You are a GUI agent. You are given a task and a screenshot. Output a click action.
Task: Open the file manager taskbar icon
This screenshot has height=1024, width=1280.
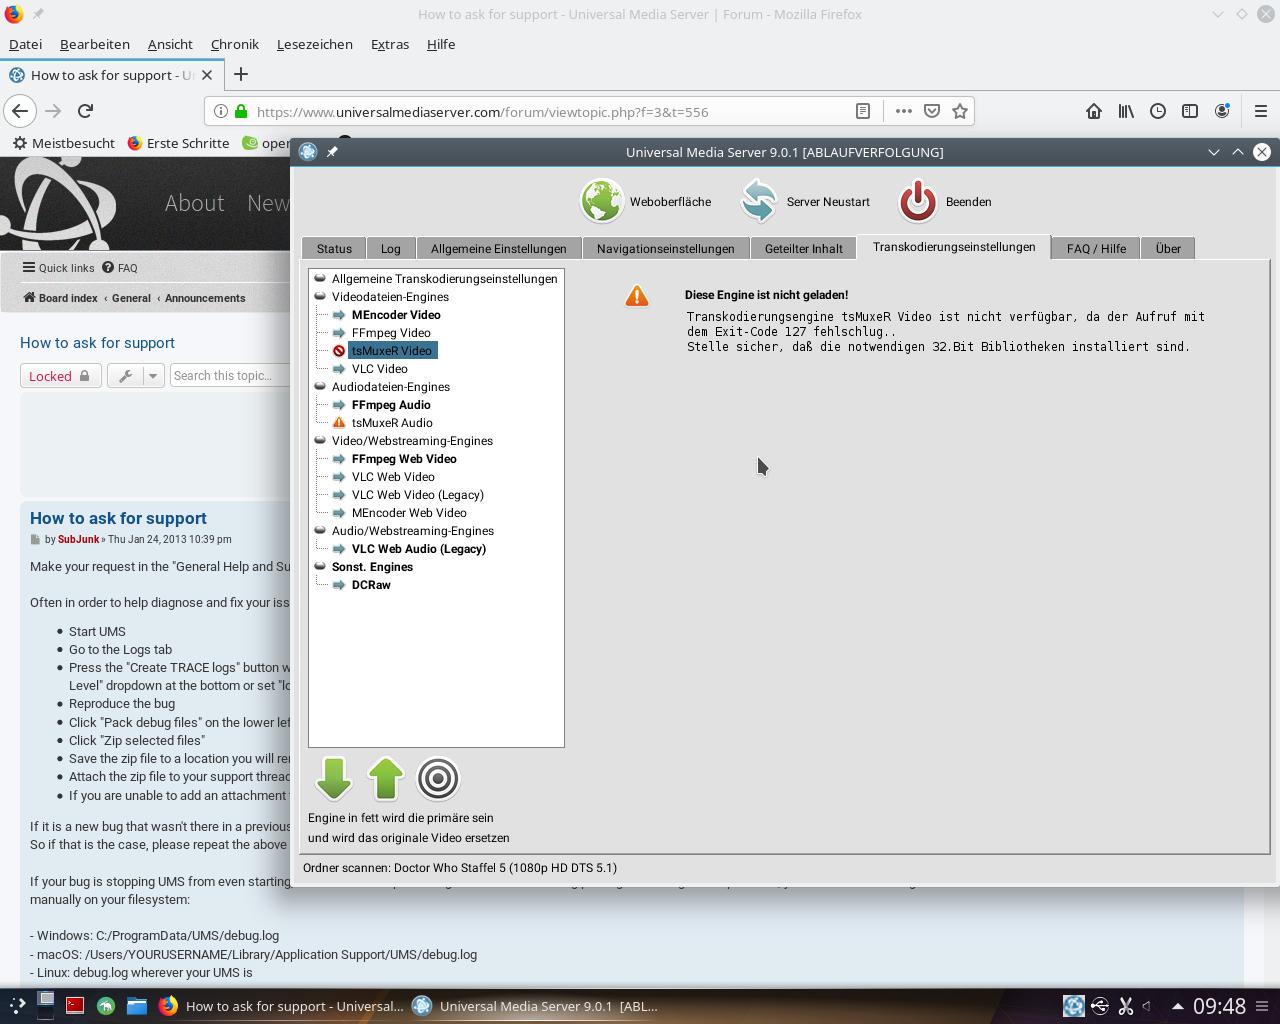pyautogui.click(x=137, y=1006)
